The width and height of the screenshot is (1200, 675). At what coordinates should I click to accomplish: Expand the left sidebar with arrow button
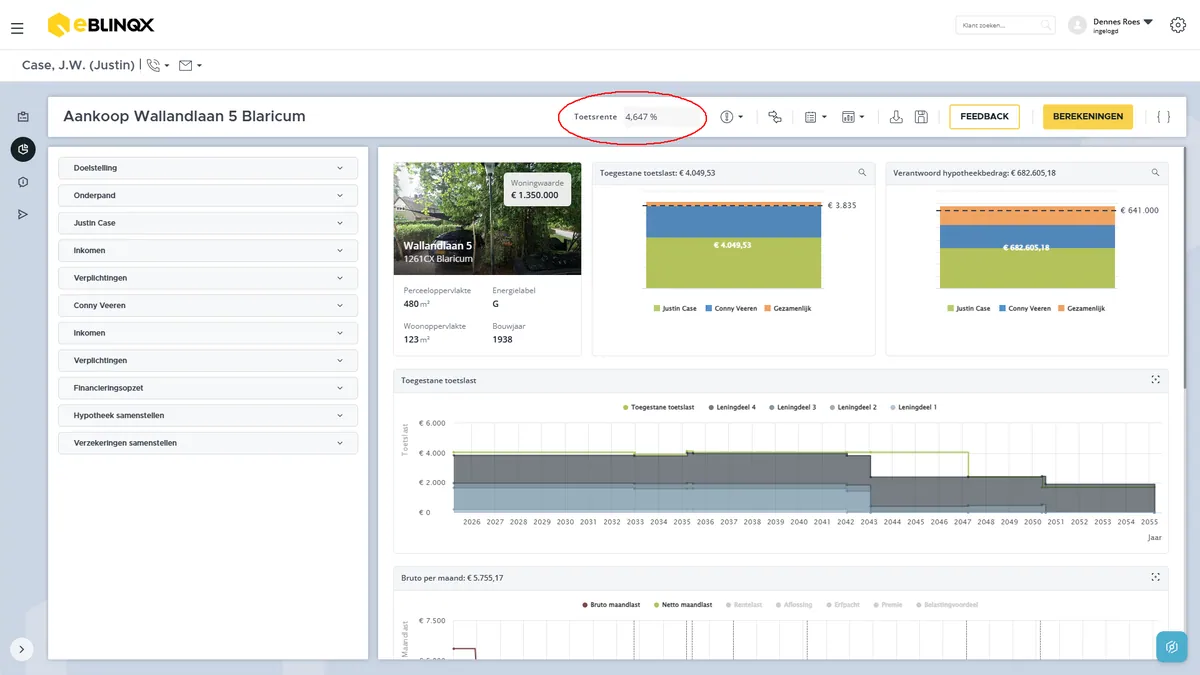tap(22, 649)
